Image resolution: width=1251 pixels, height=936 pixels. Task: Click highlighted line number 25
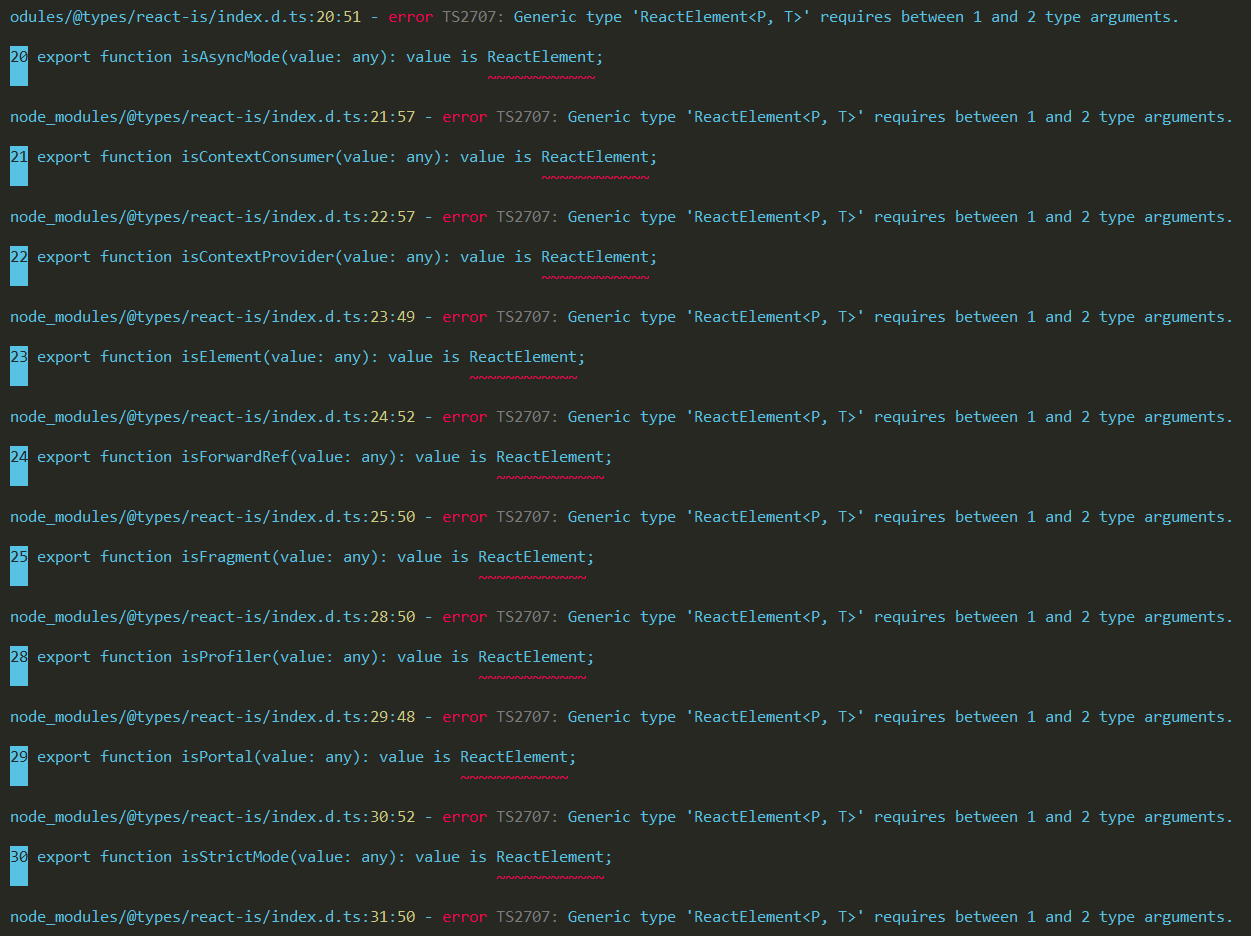19,557
